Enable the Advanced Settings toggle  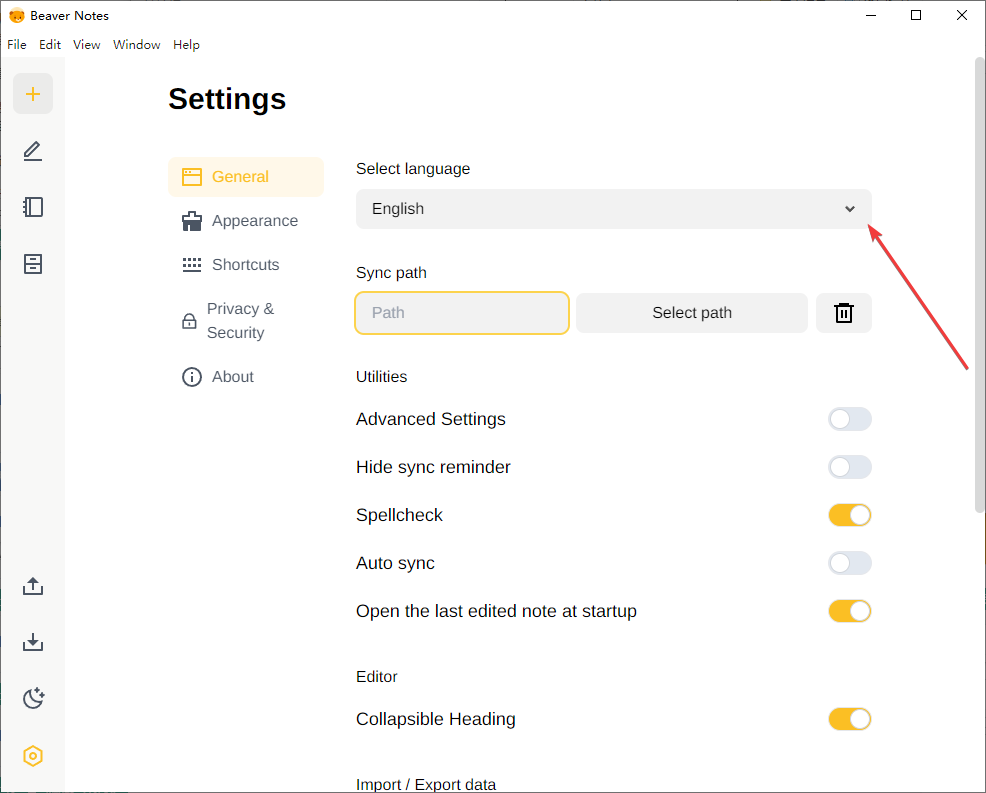(x=849, y=419)
